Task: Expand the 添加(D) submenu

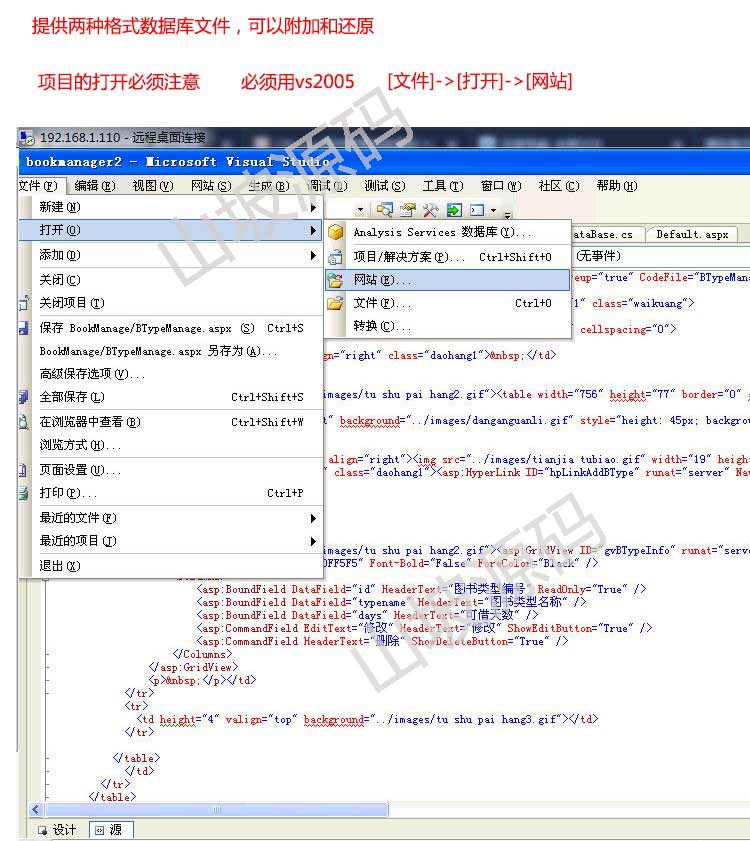Action: click(x=171, y=255)
